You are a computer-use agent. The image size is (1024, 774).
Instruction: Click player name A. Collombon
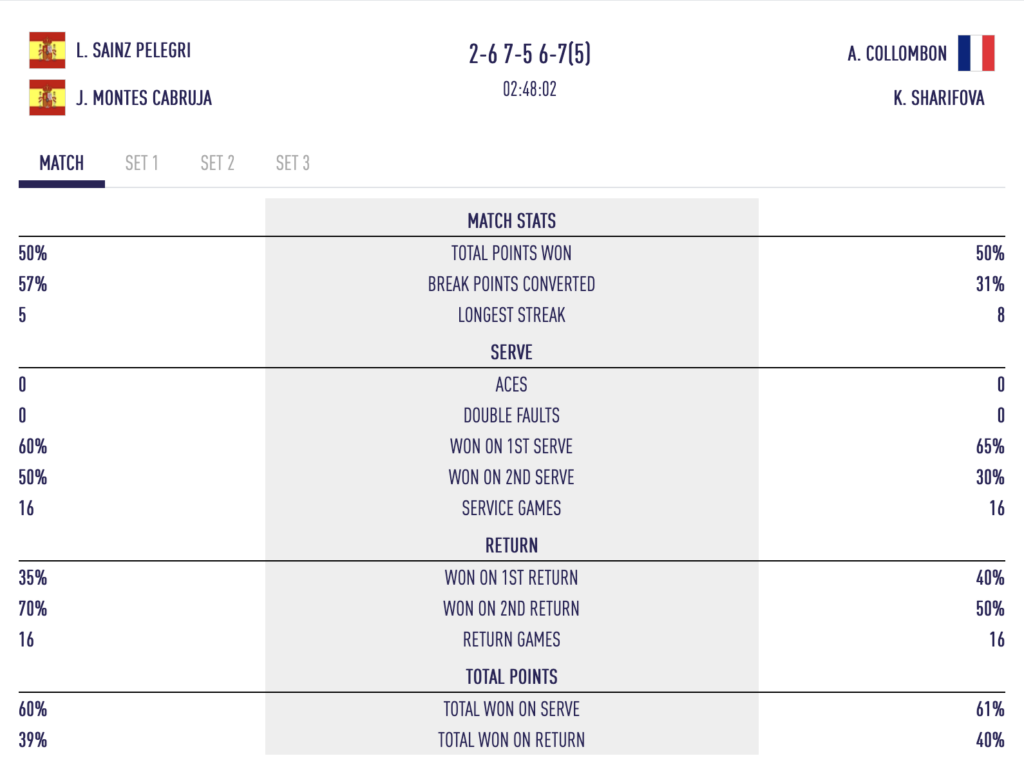click(897, 54)
